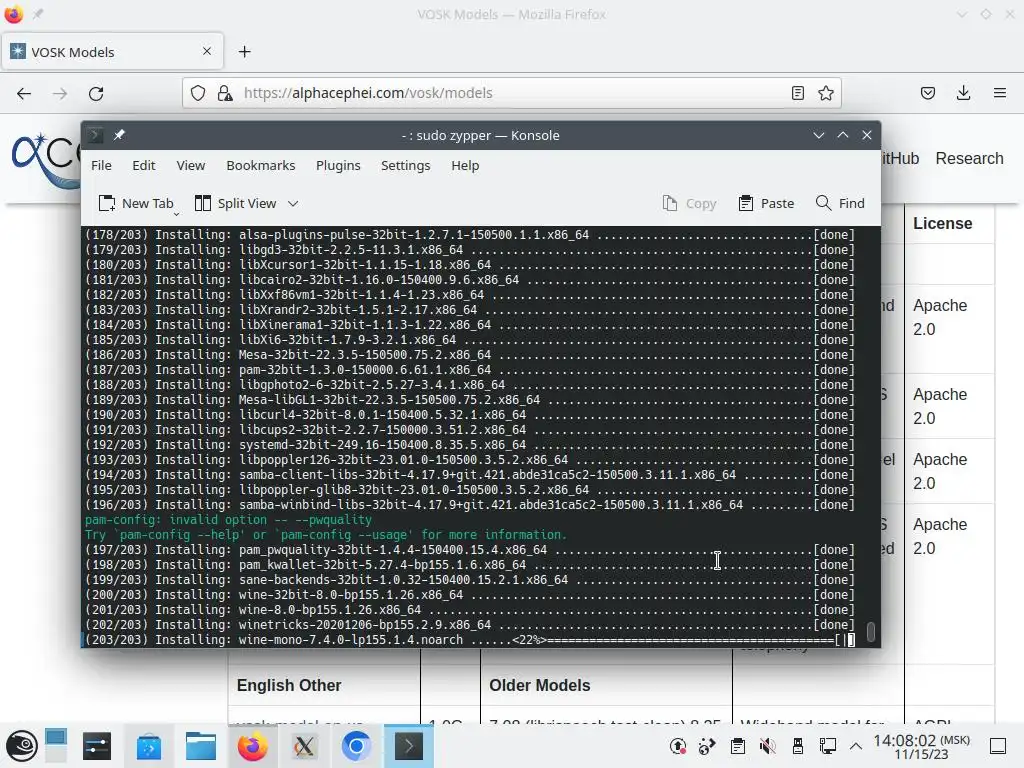Open Konsole Help menu

[x=465, y=165]
